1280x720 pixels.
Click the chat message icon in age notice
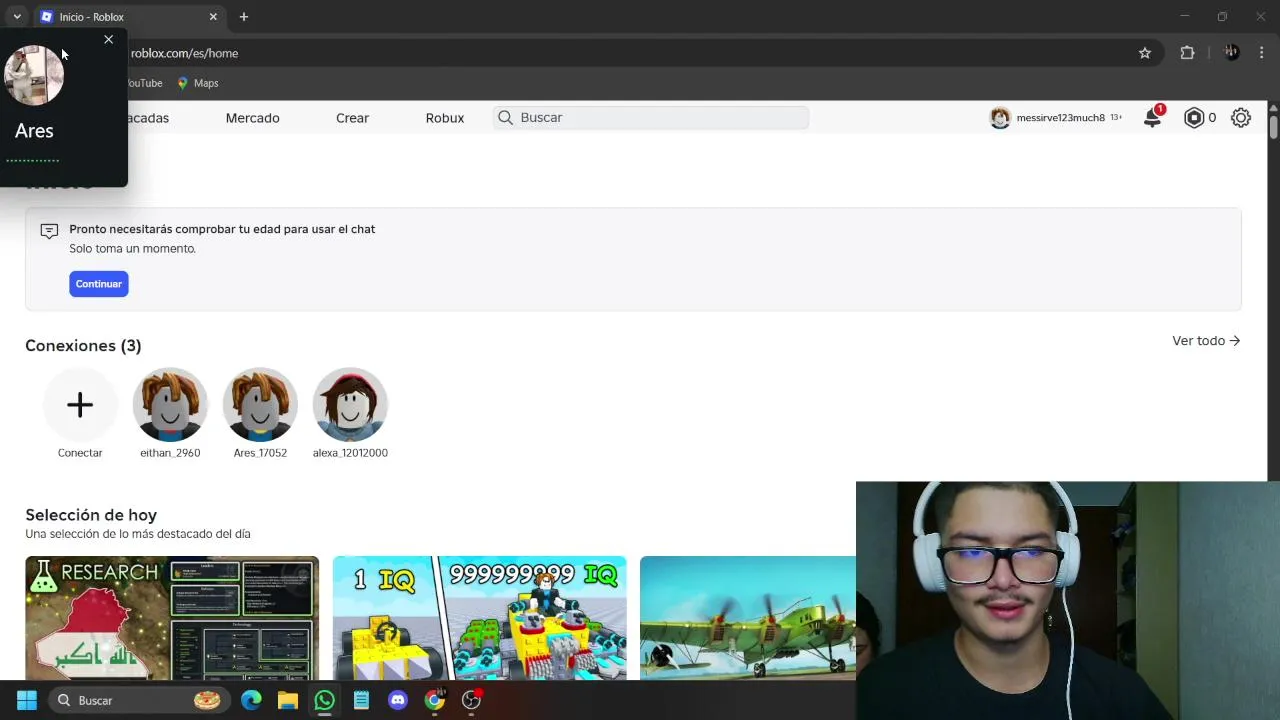click(49, 231)
